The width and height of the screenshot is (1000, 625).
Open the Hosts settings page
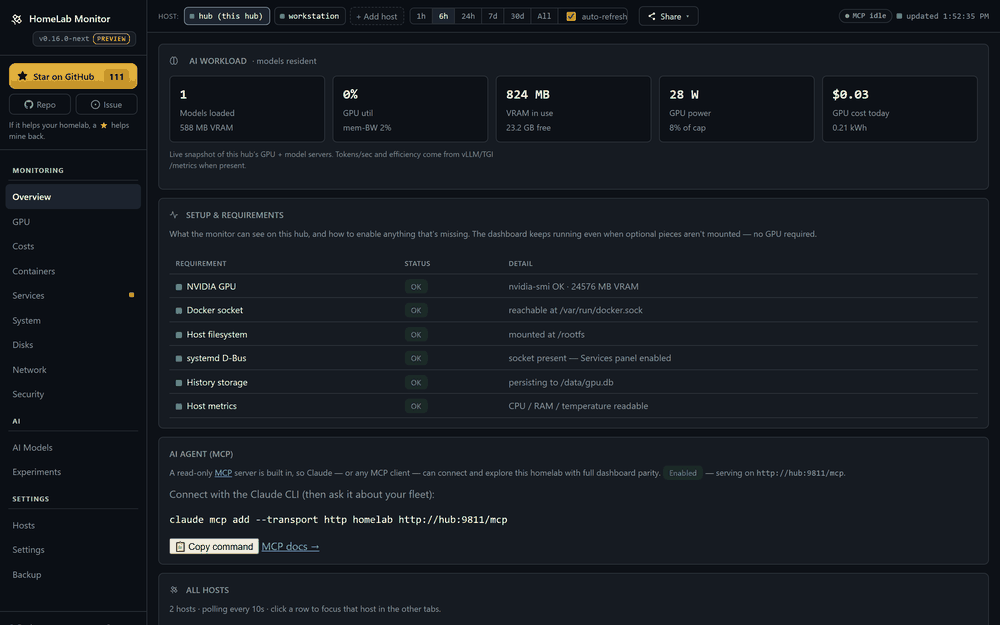[73, 525]
